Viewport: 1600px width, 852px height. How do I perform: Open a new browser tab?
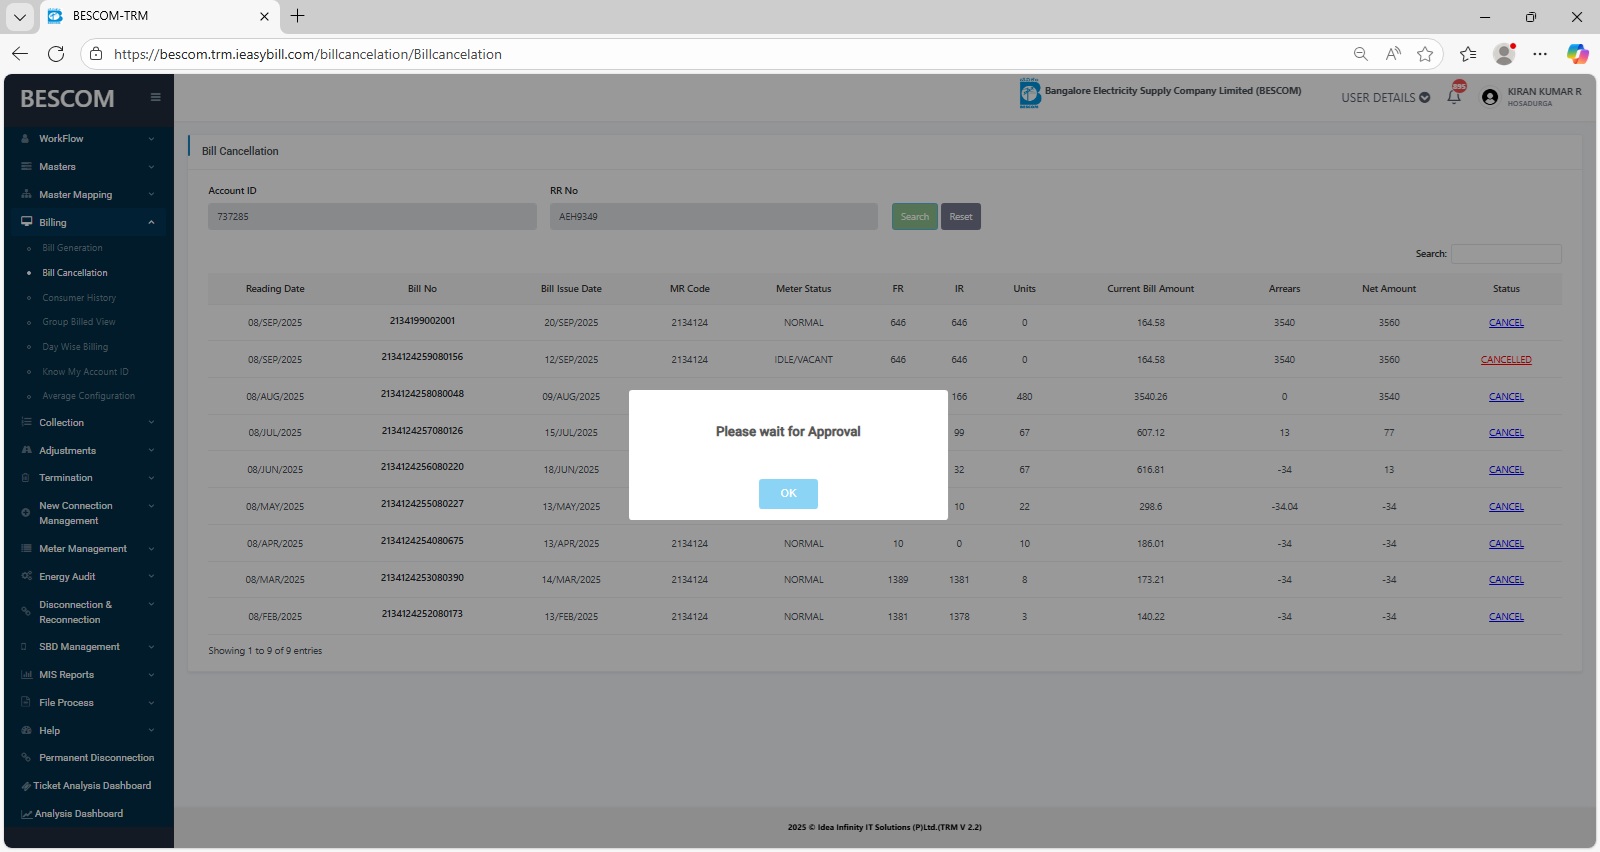[297, 16]
